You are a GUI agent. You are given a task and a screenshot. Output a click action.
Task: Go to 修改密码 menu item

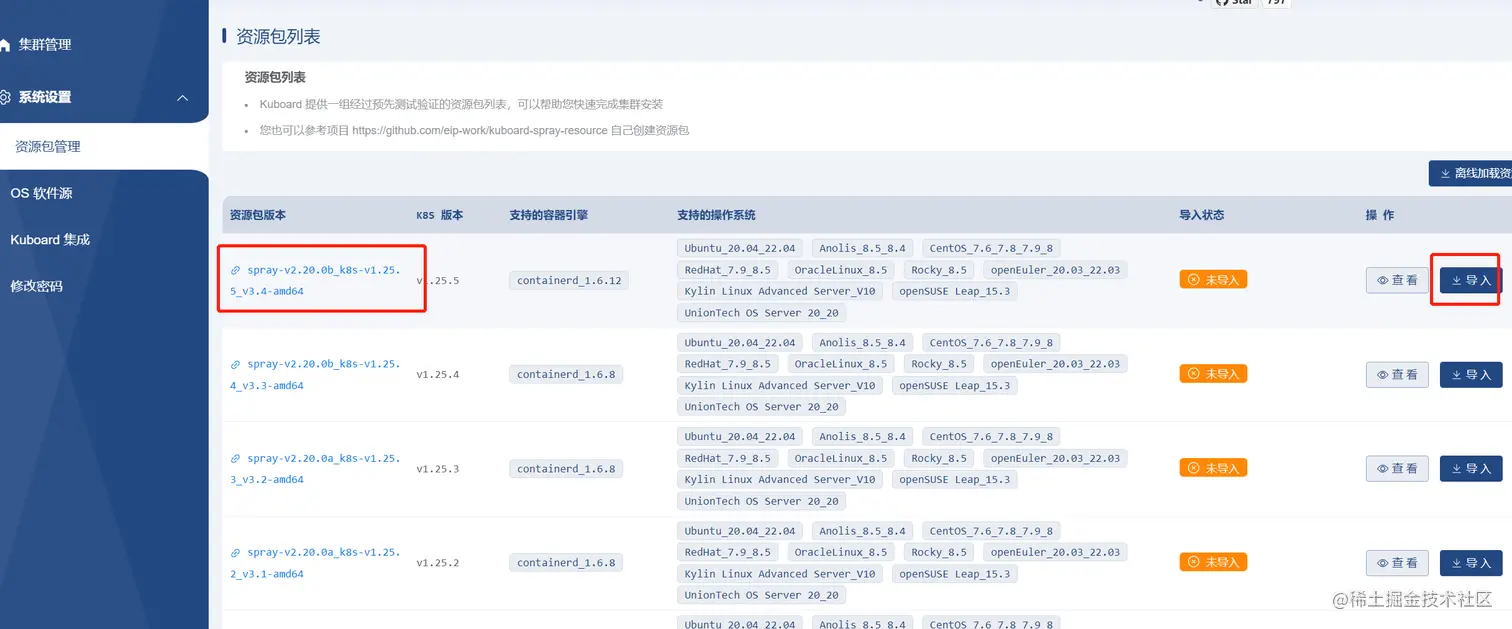[37, 285]
